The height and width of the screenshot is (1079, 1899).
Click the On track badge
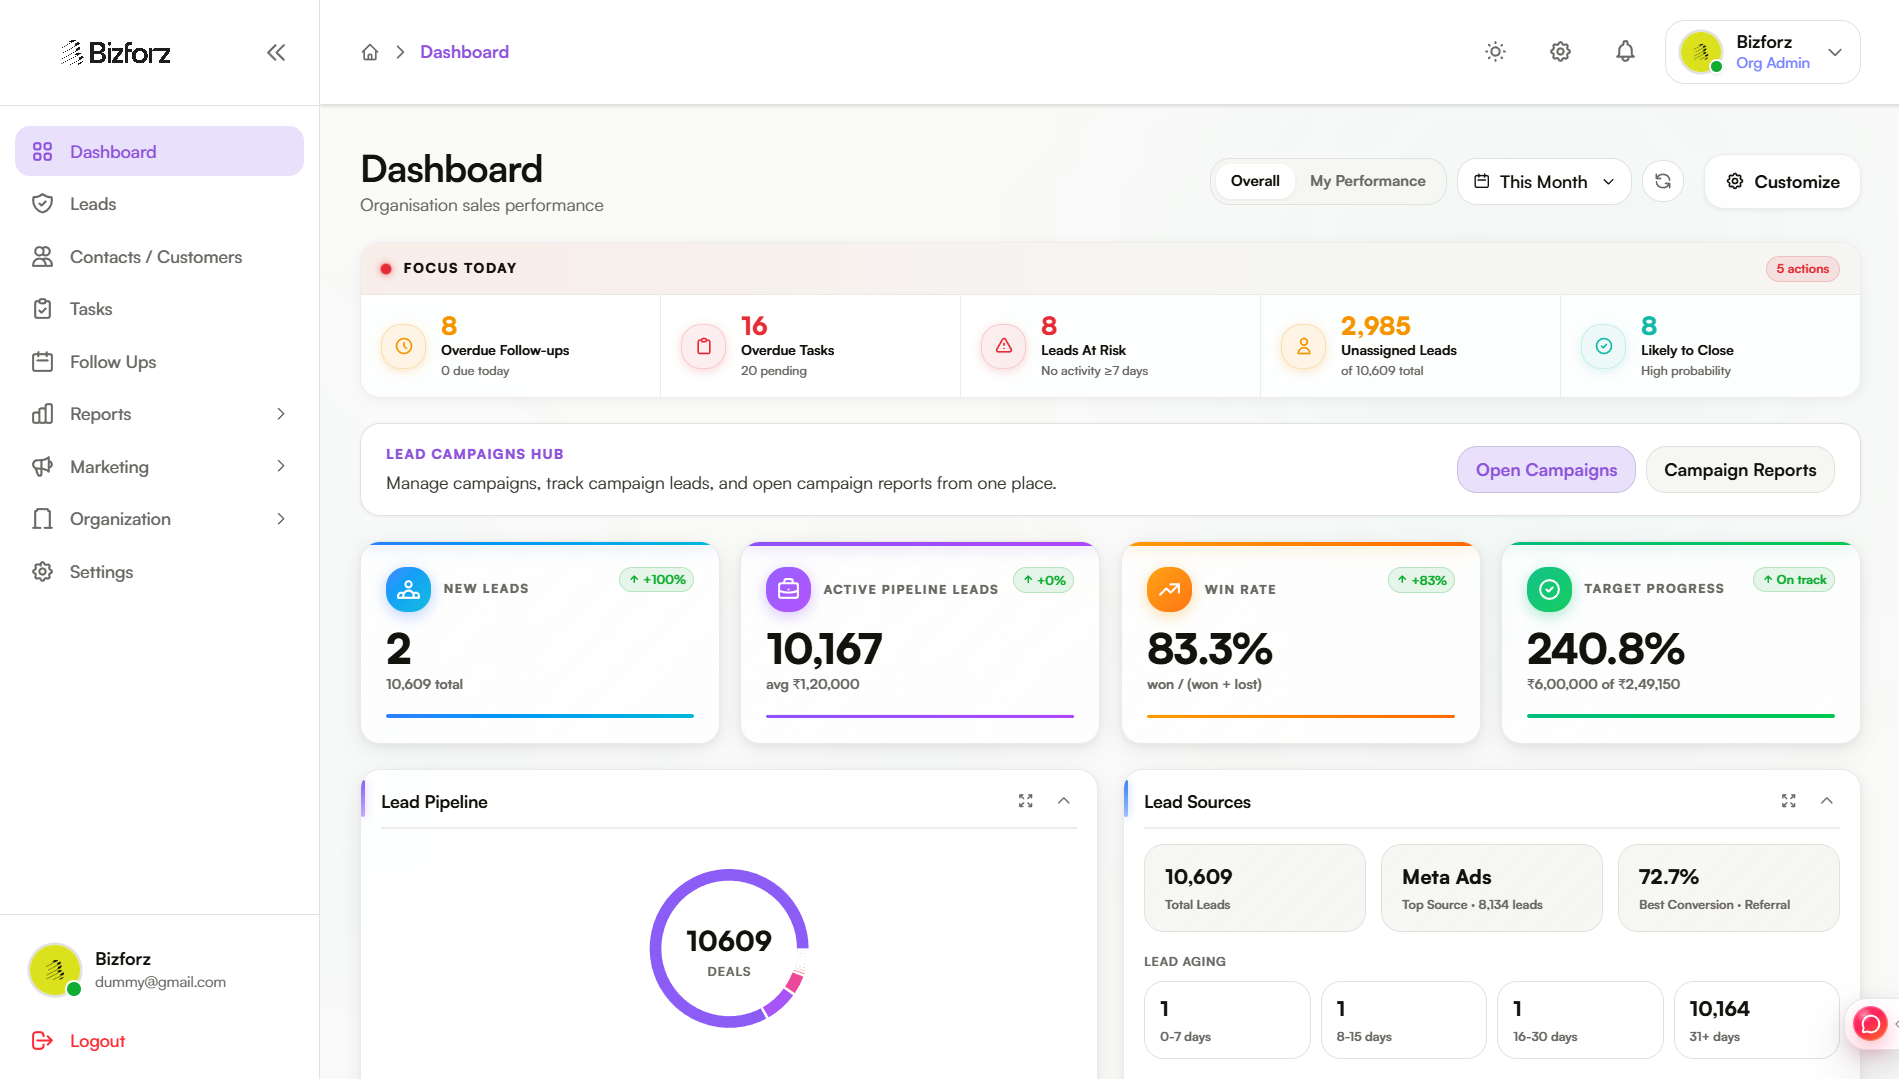[1794, 580]
